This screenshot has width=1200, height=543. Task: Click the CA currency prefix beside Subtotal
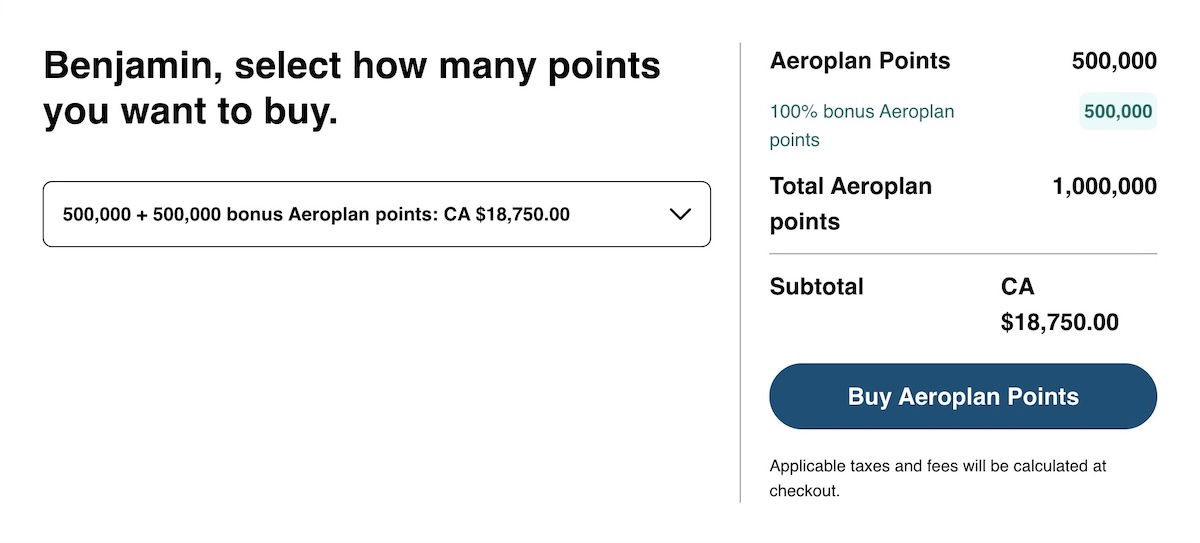1017,287
